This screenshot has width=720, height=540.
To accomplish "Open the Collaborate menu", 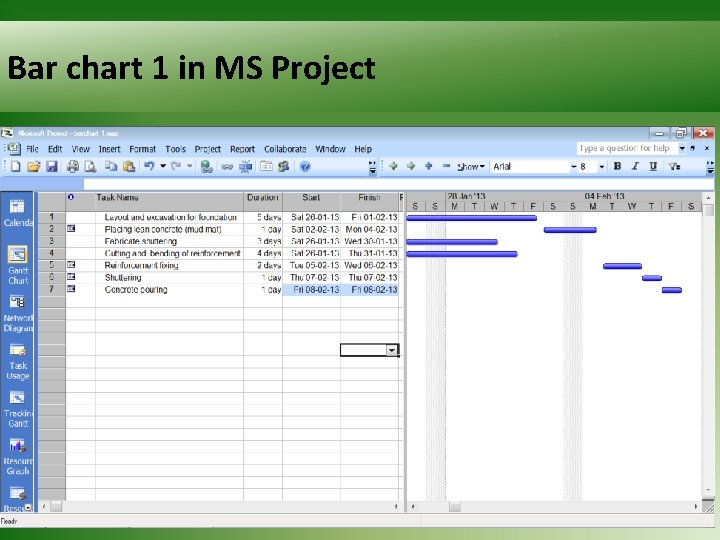I will pyautogui.click(x=285, y=149).
